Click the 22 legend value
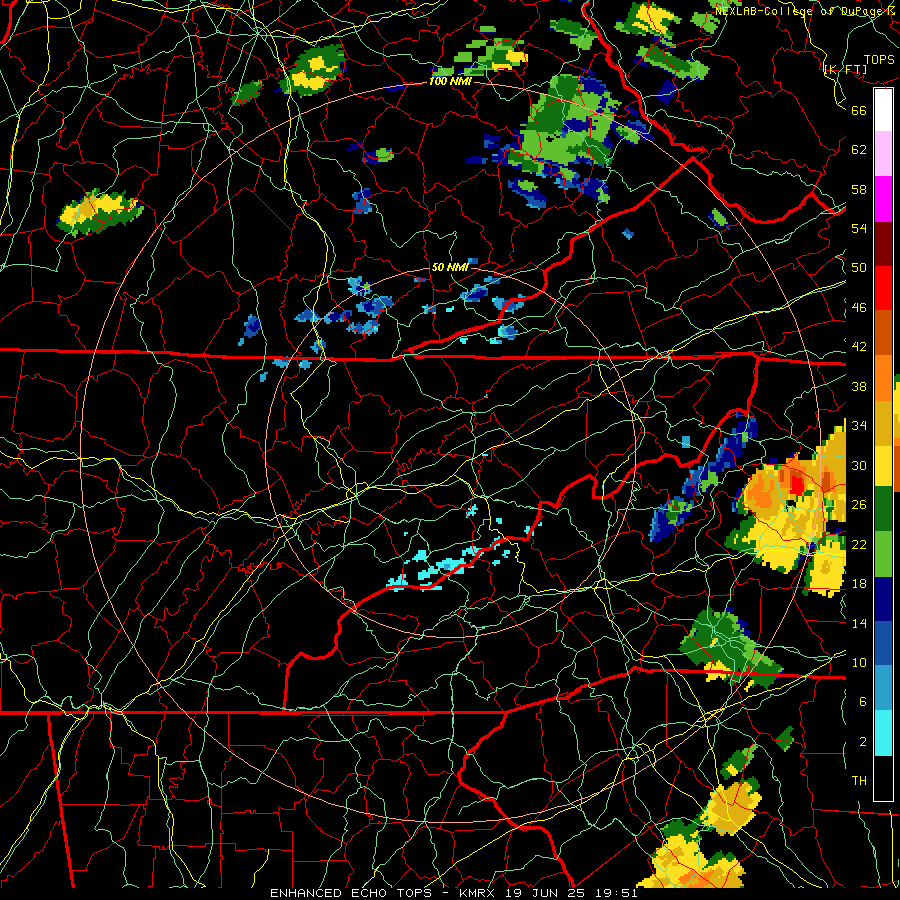Screen dimensions: 900x900 (x=859, y=544)
